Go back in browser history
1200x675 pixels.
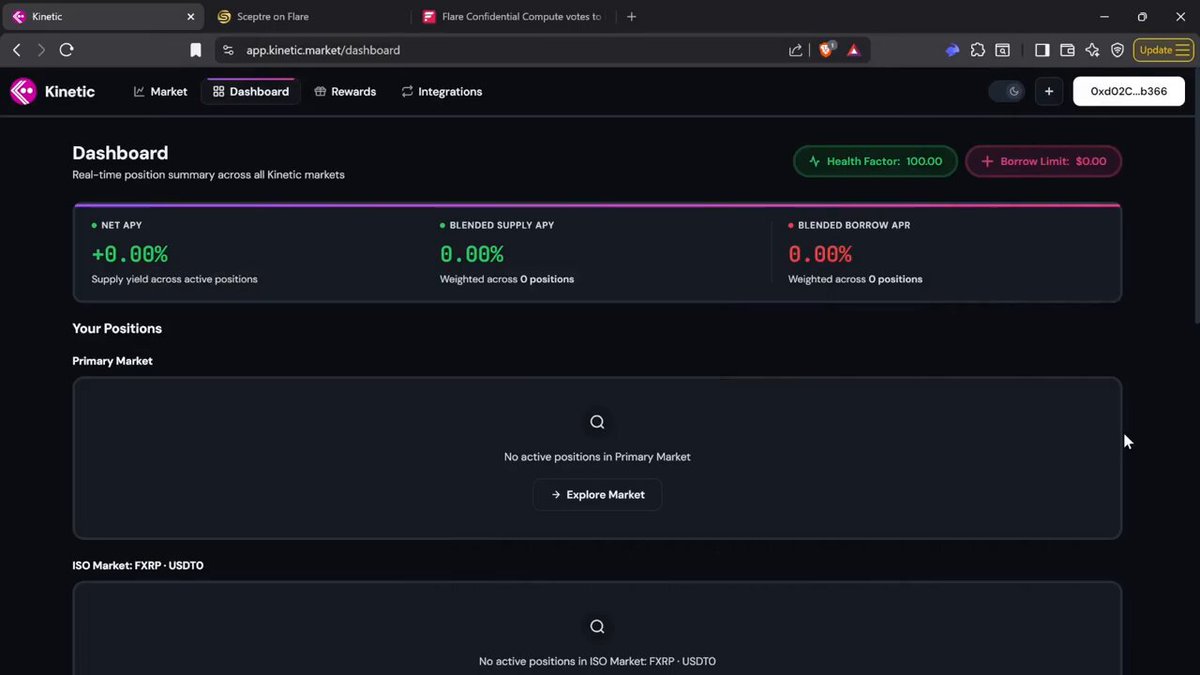(x=17, y=50)
